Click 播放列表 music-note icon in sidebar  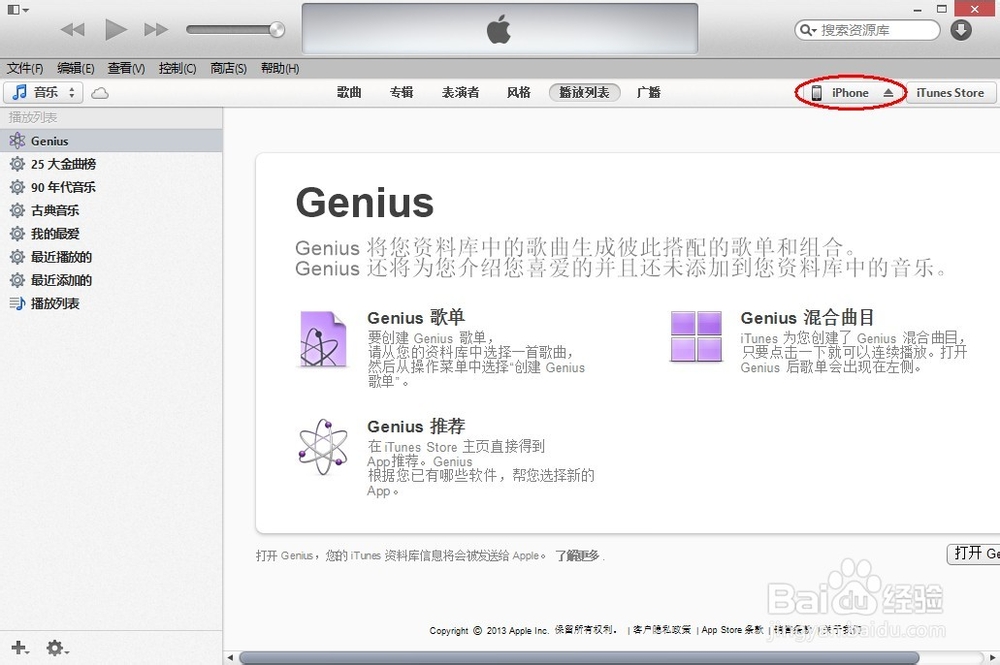point(20,303)
